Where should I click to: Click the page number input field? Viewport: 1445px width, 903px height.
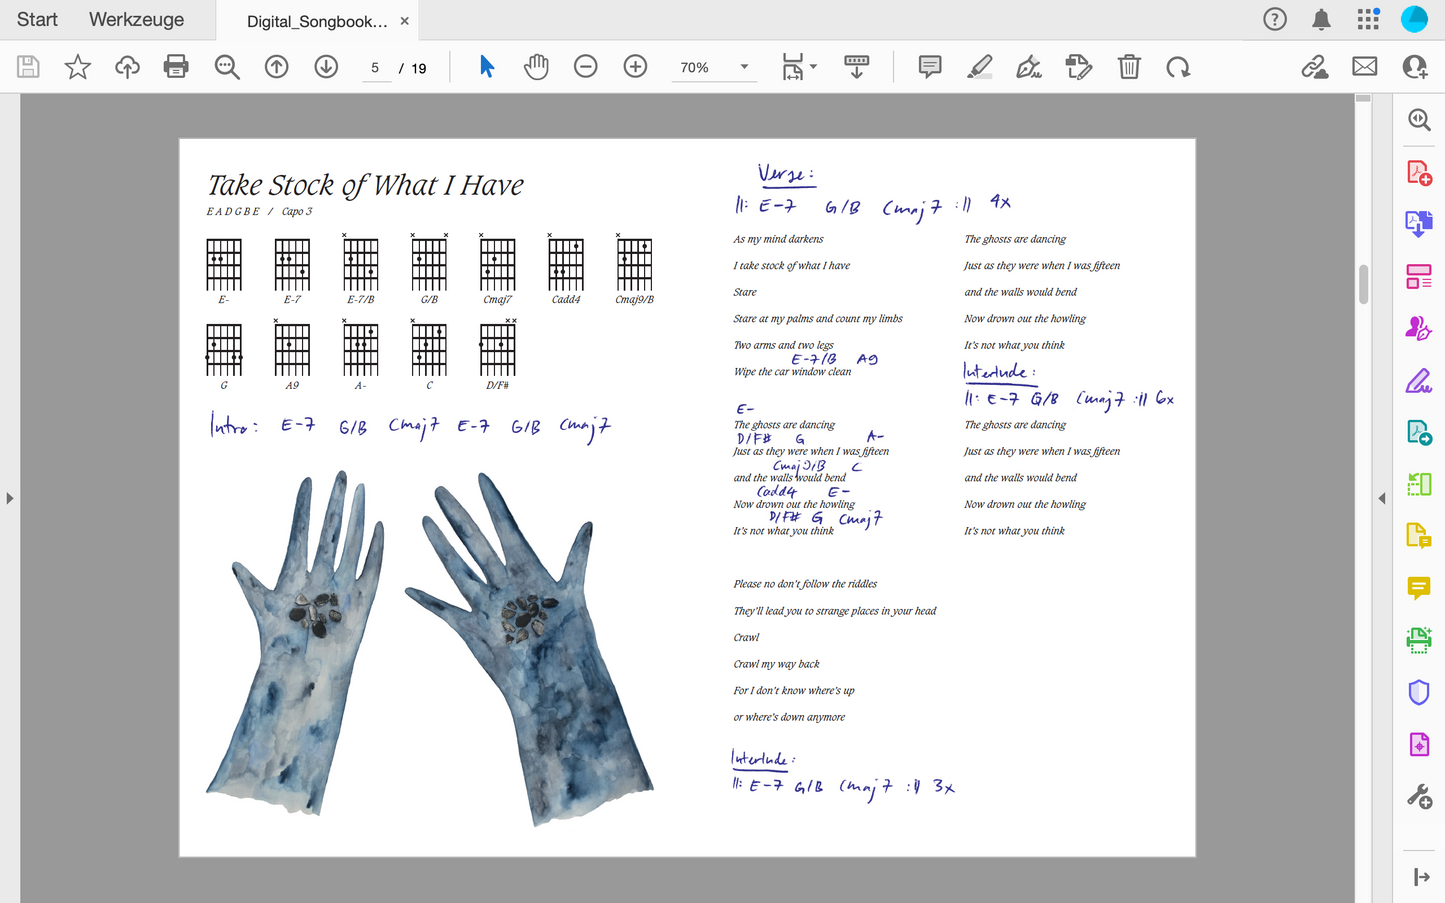pos(376,68)
